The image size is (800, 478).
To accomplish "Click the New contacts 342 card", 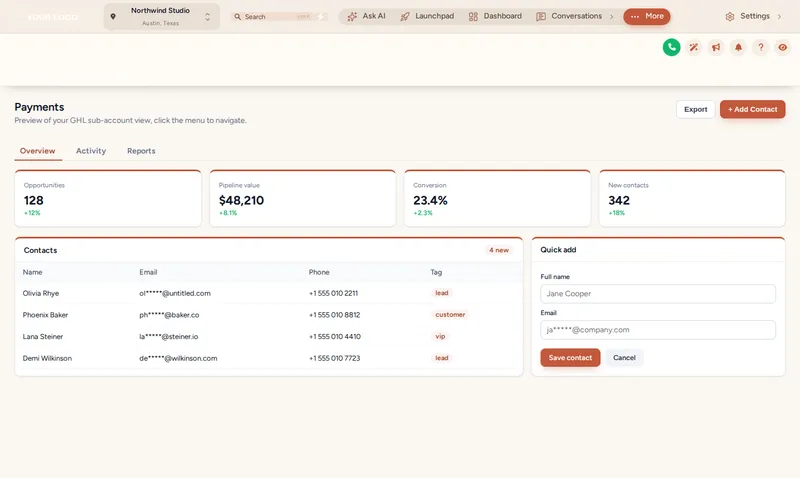I will point(692,198).
